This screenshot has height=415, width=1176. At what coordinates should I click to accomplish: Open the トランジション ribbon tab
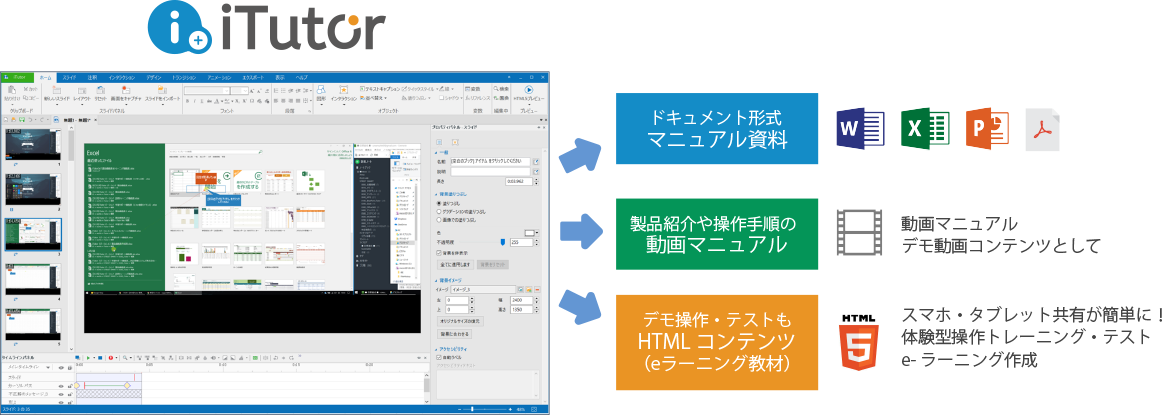(x=184, y=78)
